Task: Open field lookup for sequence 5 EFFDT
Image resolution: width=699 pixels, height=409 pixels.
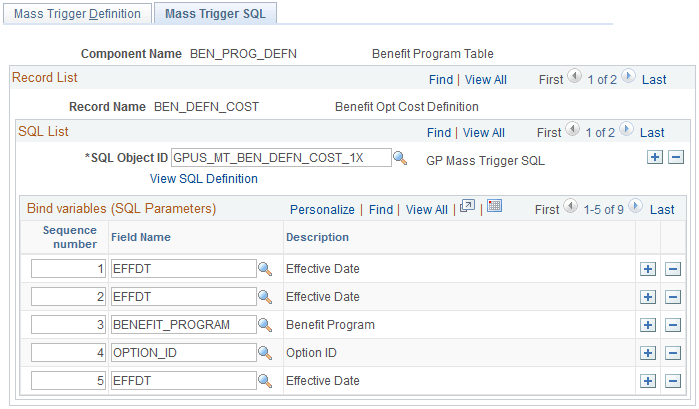Action: [x=265, y=381]
